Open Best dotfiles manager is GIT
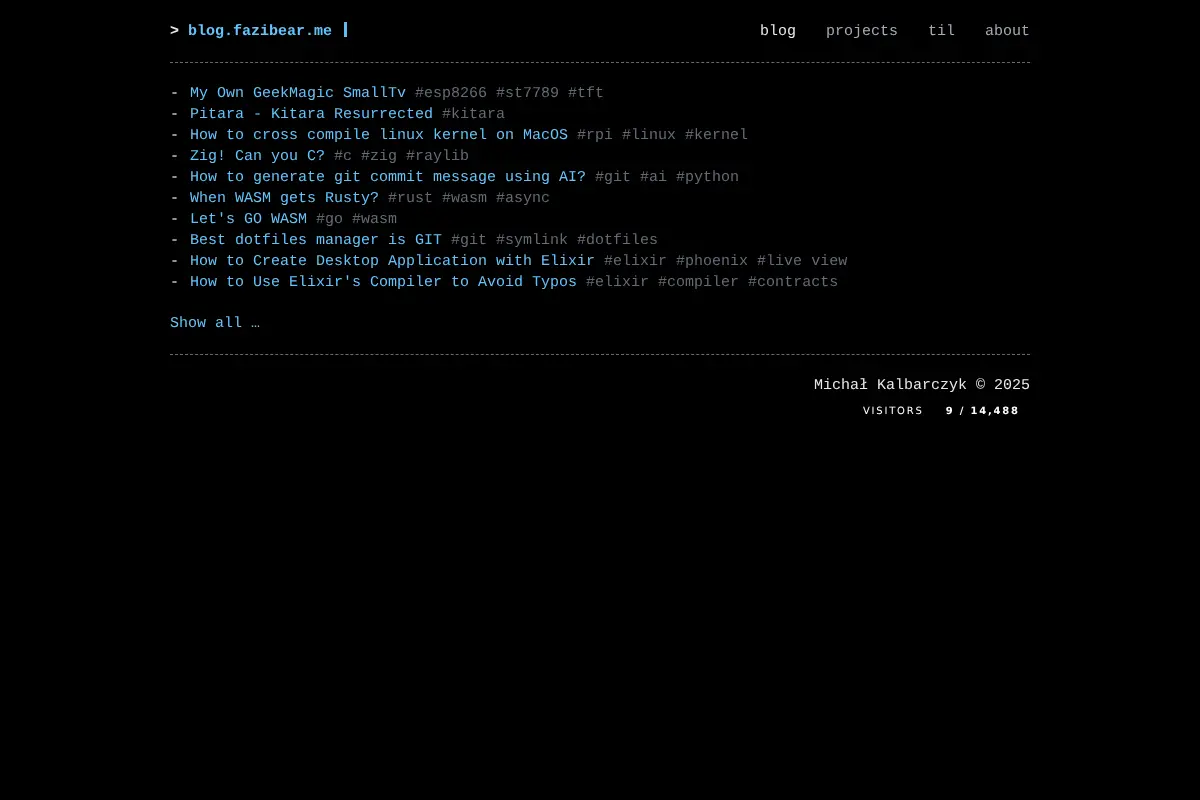1200x800 pixels. tap(316, 240)
